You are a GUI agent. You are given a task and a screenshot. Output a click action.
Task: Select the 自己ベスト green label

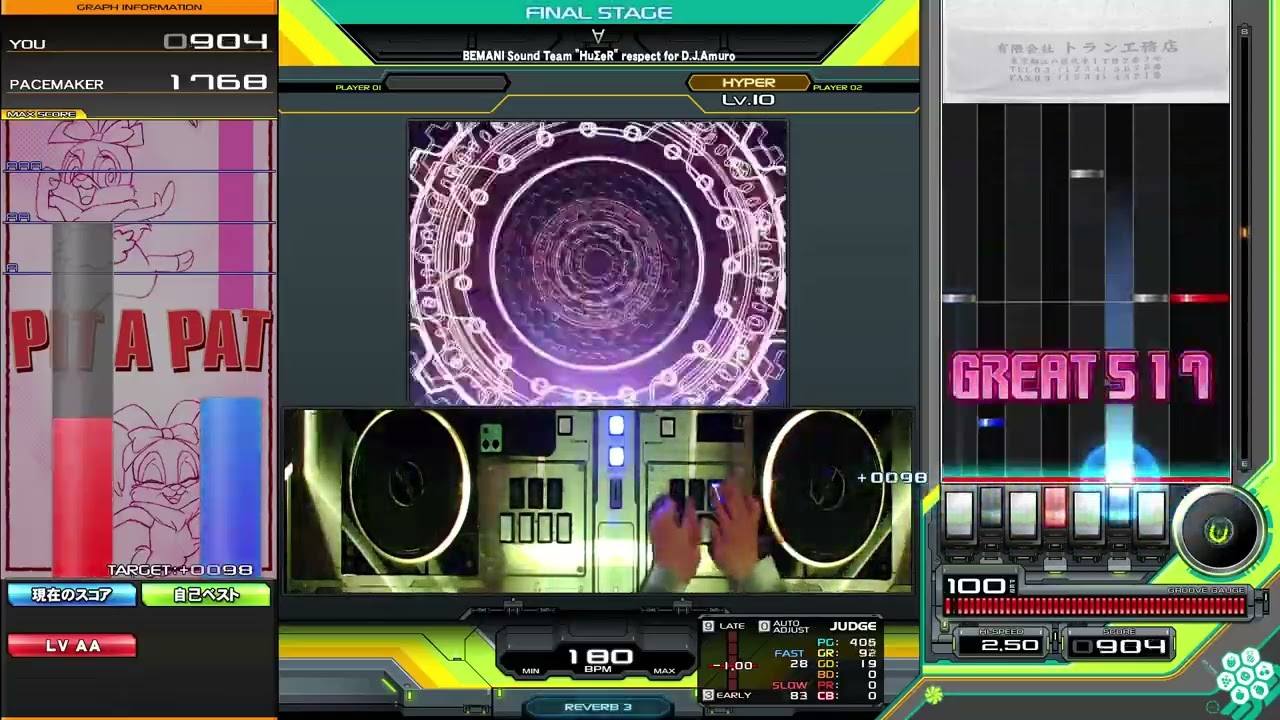pos(206,595)
